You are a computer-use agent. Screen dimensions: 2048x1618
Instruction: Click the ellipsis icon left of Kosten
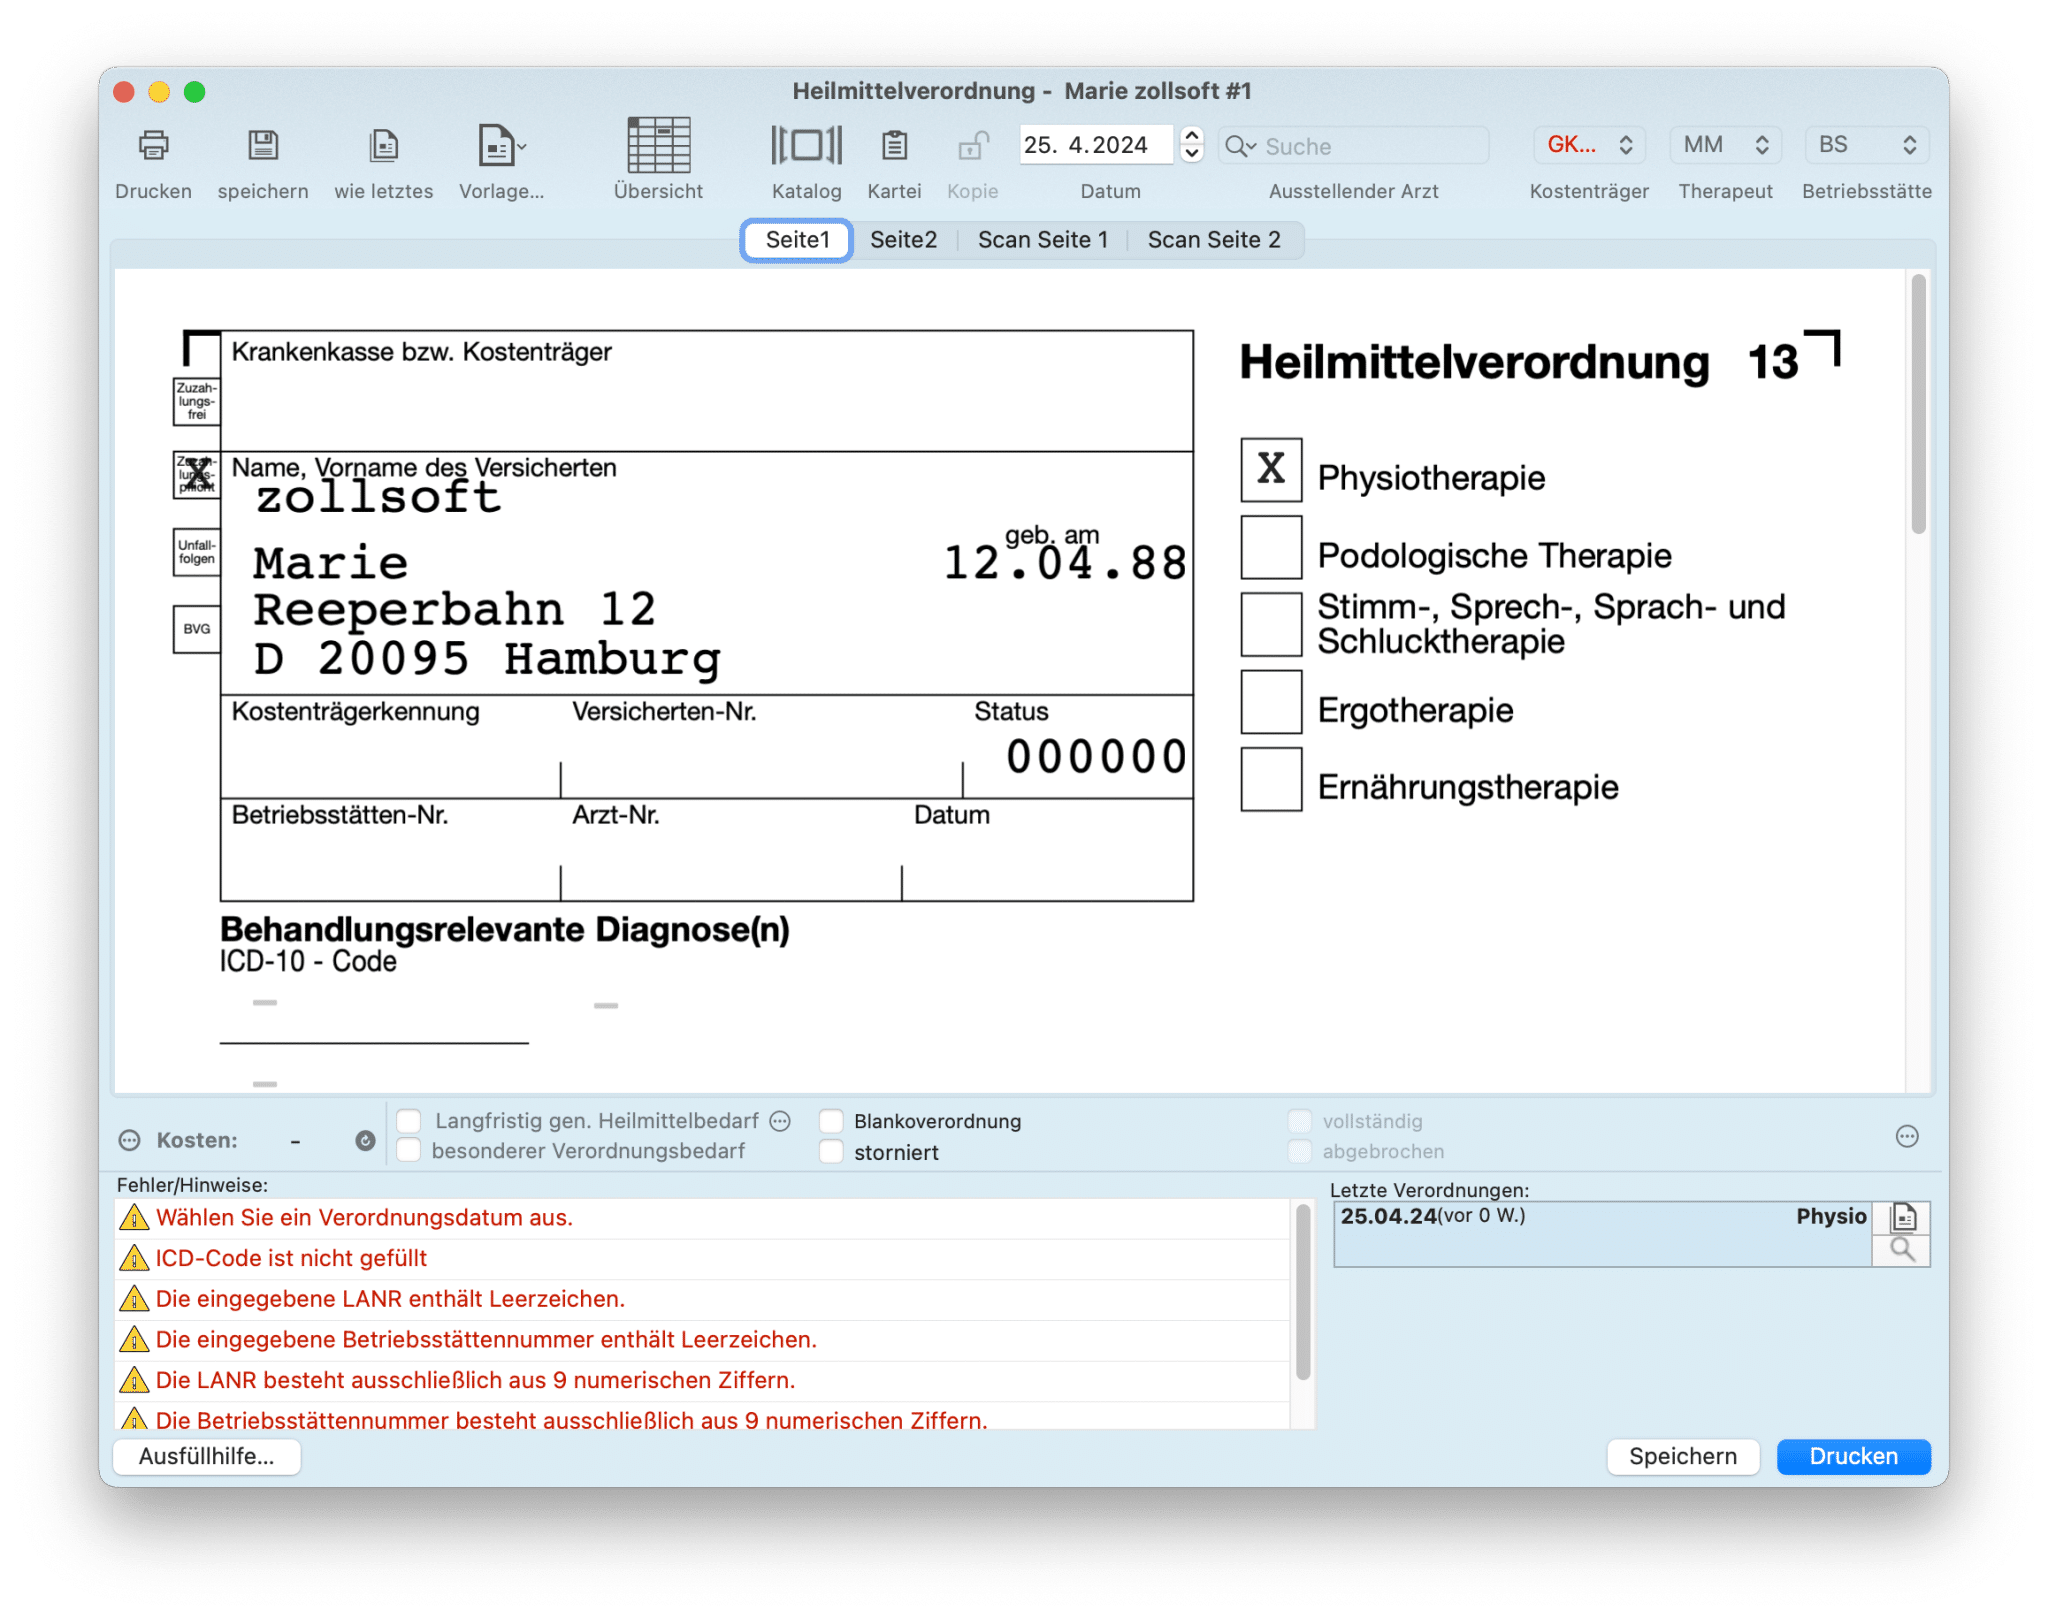130,1140
